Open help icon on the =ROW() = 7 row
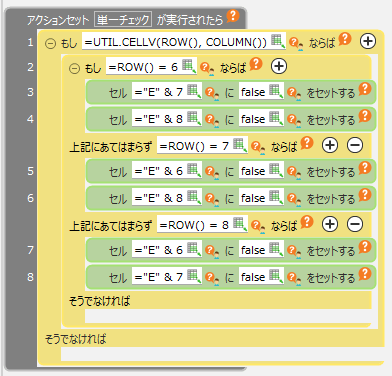 307,142
